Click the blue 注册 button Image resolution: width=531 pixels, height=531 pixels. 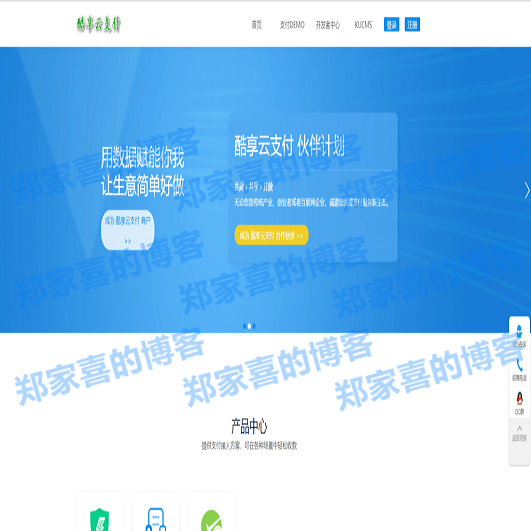tap(412, 24)
